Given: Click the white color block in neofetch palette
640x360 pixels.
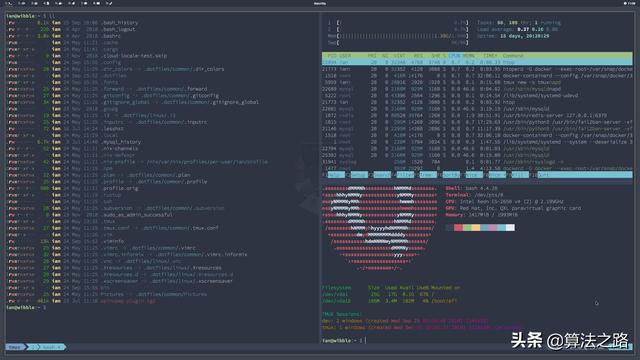Looking at the screenshot, I should coord(510,227).
